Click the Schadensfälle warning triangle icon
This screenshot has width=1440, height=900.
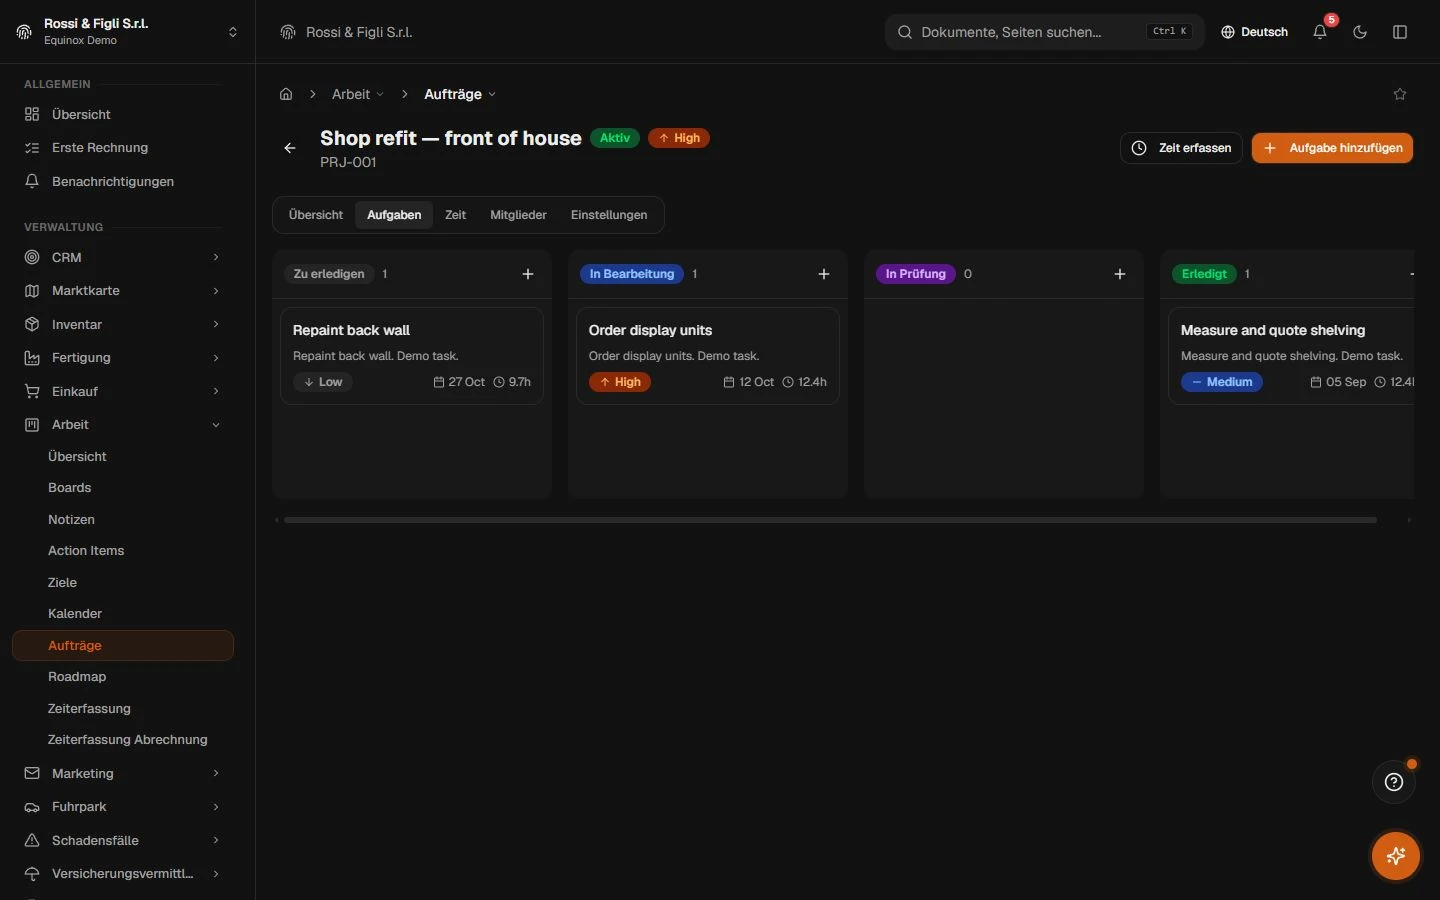(x=32, y=840)
